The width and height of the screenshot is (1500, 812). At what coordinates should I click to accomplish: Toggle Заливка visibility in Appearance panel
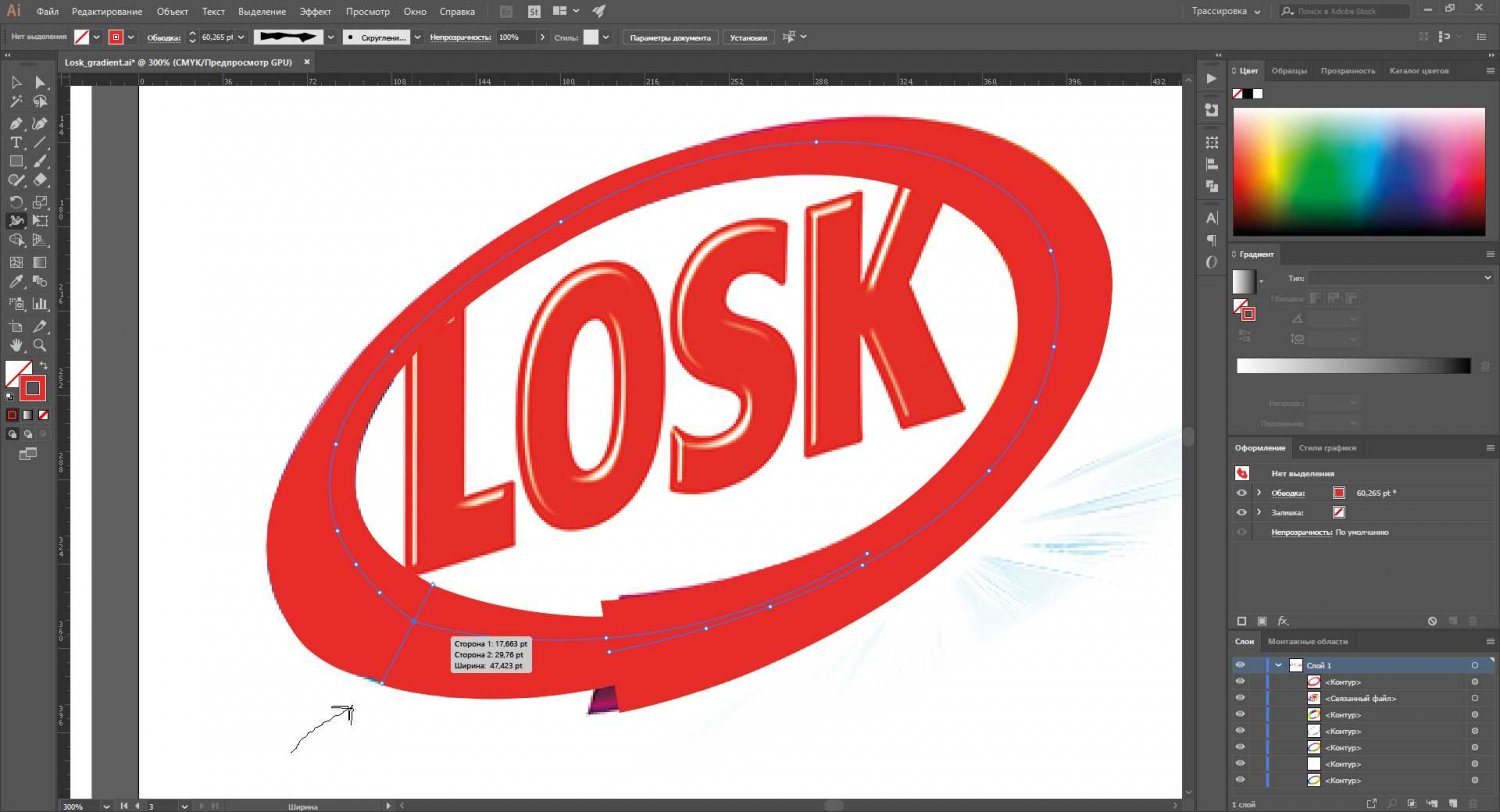(1242, 512)
